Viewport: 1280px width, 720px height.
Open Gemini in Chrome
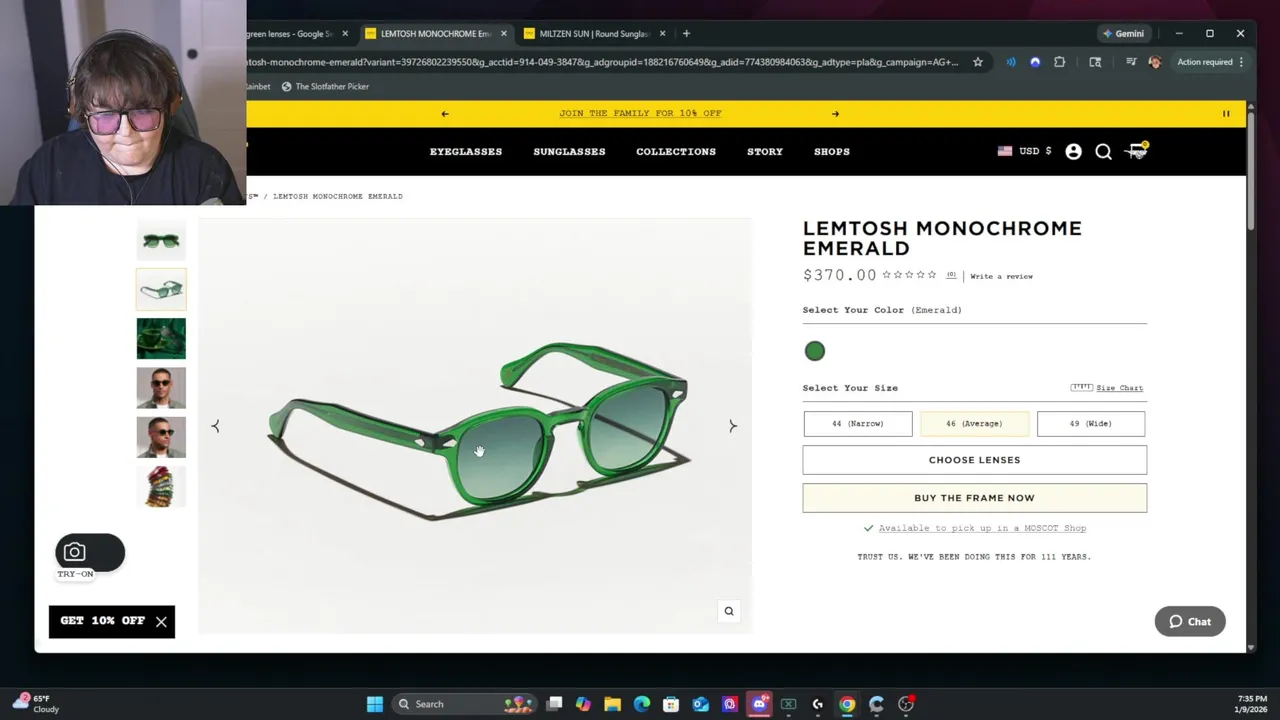[1123, 33]
